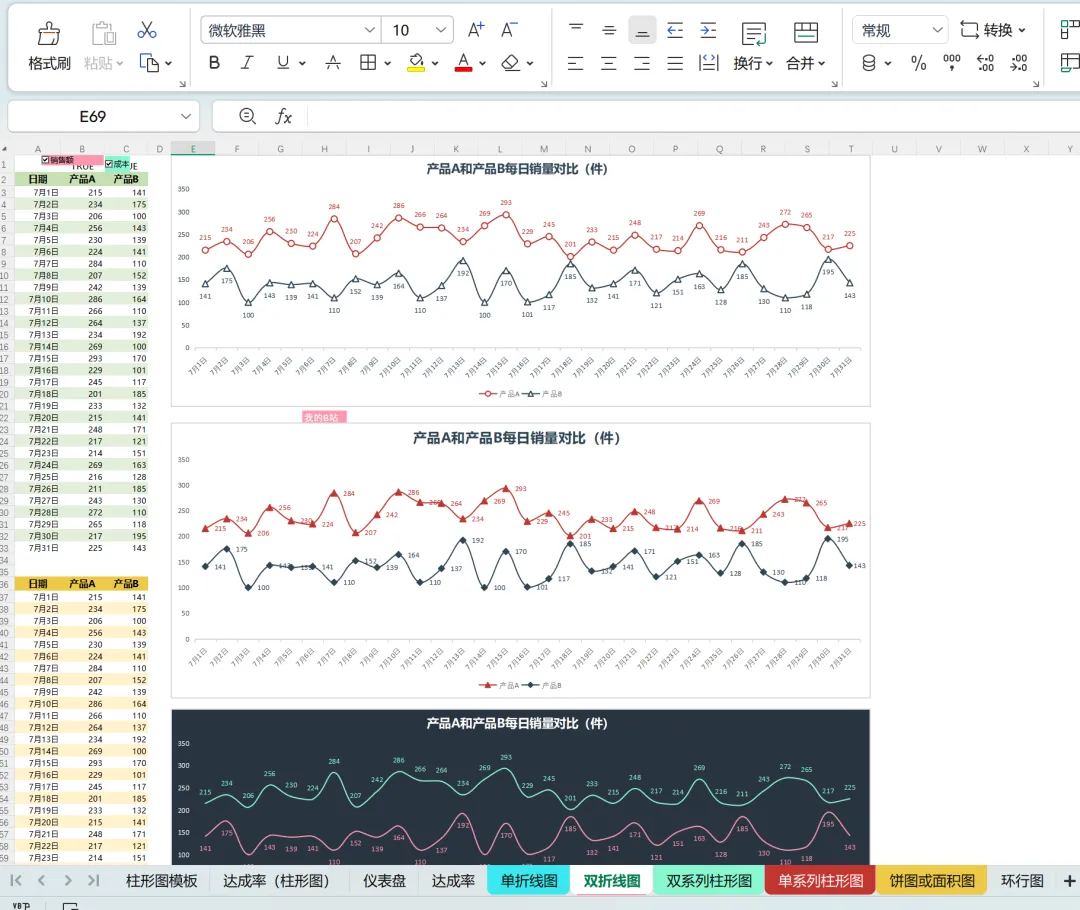The height and width of the screenshot is (910, 1080).
Task: Align cell content to bottom
Action: 642,30
